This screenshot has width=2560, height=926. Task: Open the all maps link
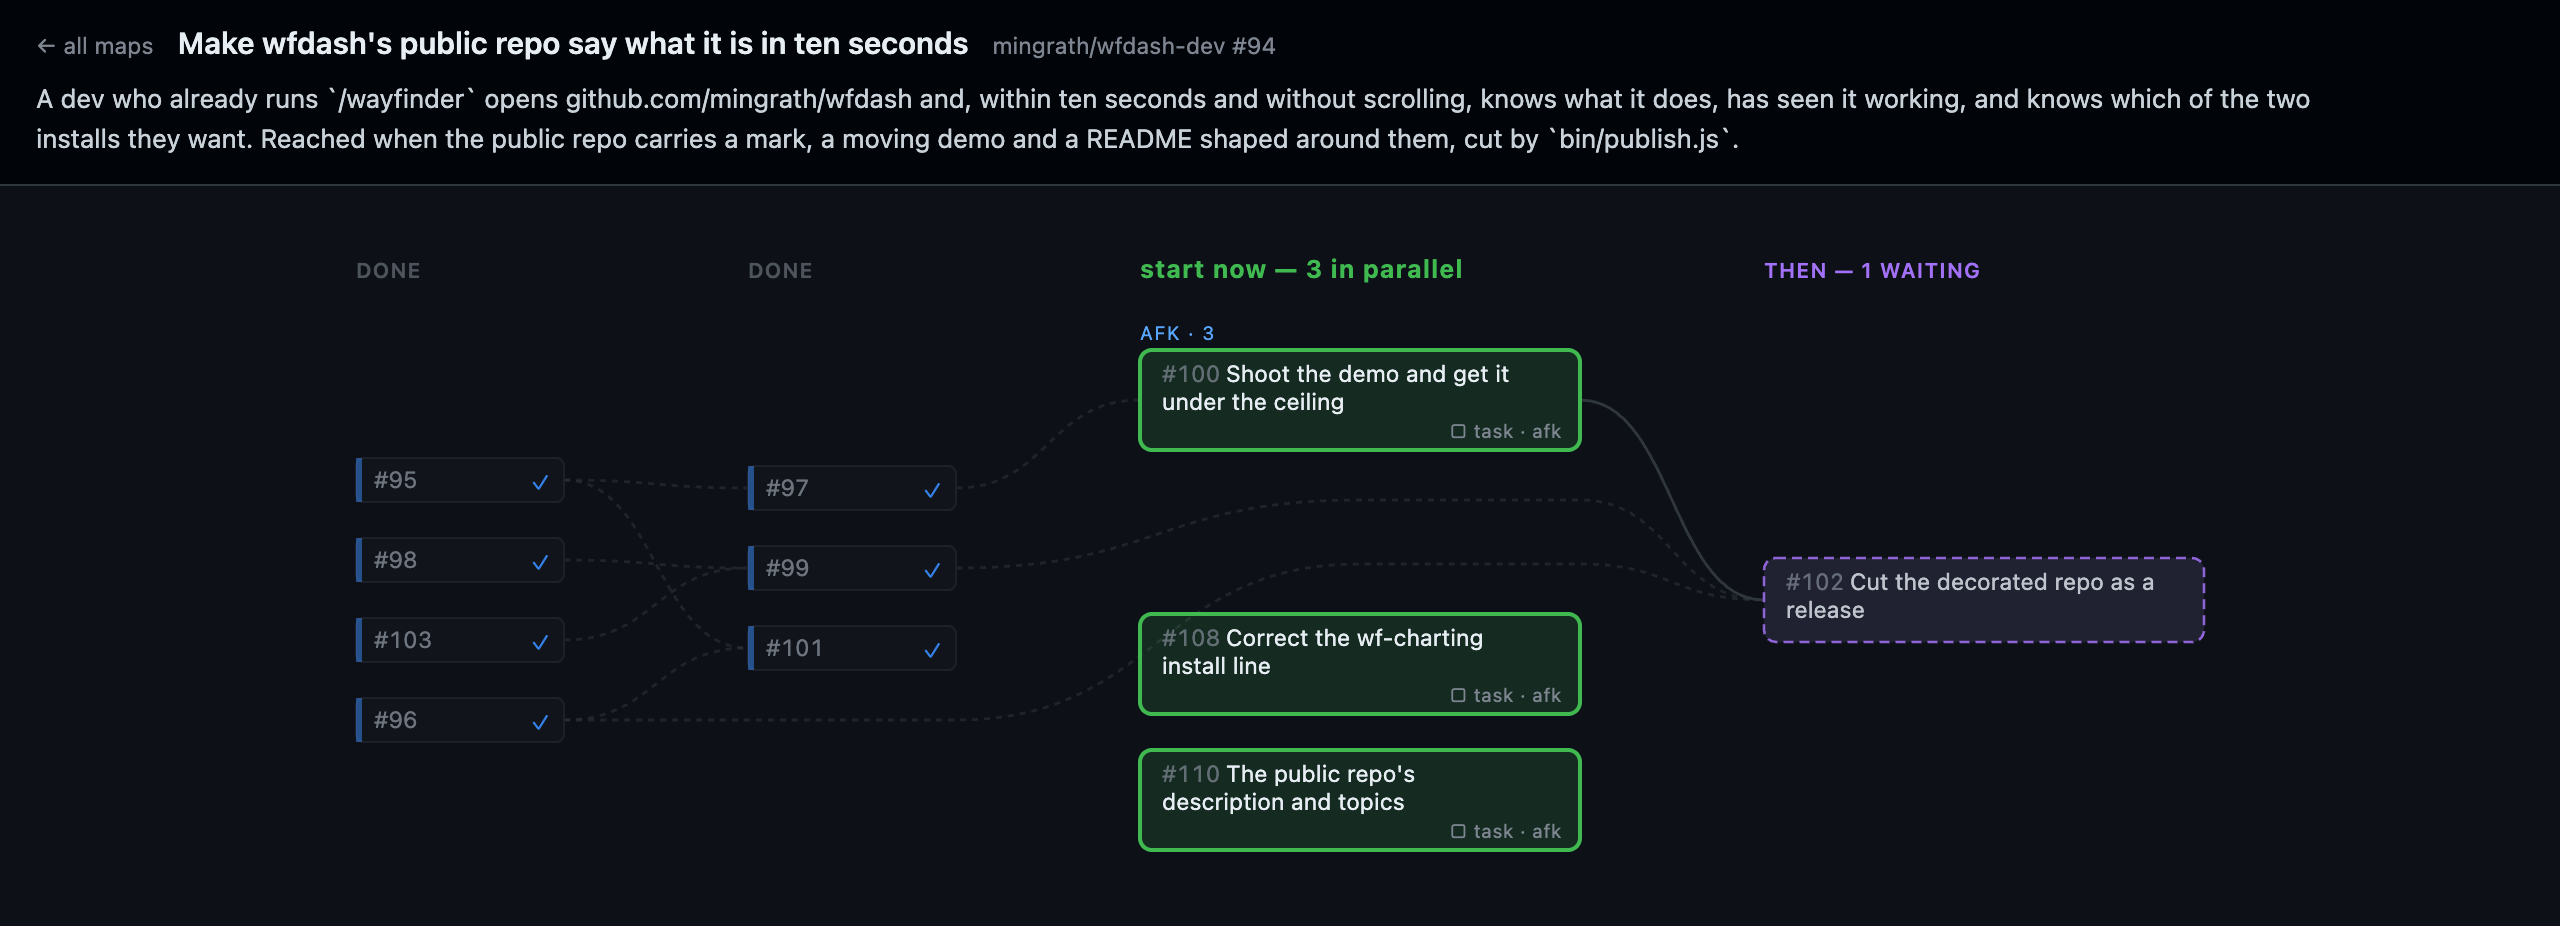[95, 46]
